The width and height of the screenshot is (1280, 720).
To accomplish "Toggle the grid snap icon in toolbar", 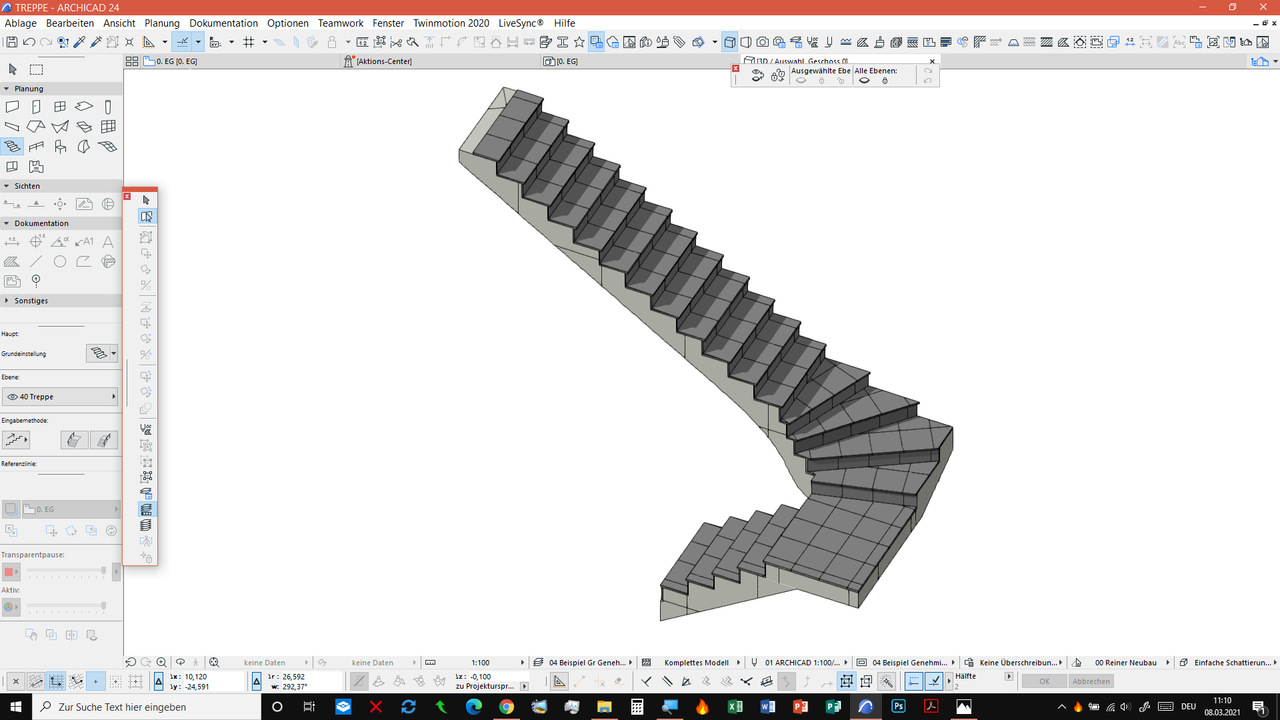I will [249, 42].
